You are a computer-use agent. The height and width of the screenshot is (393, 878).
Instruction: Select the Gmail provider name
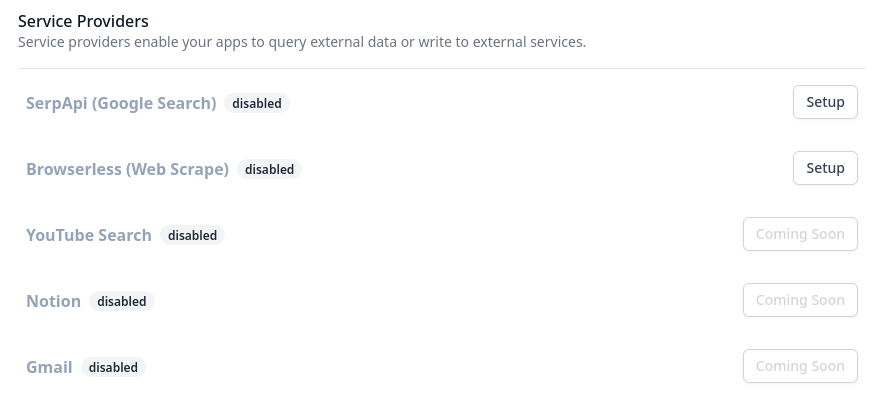click(49, 367)
